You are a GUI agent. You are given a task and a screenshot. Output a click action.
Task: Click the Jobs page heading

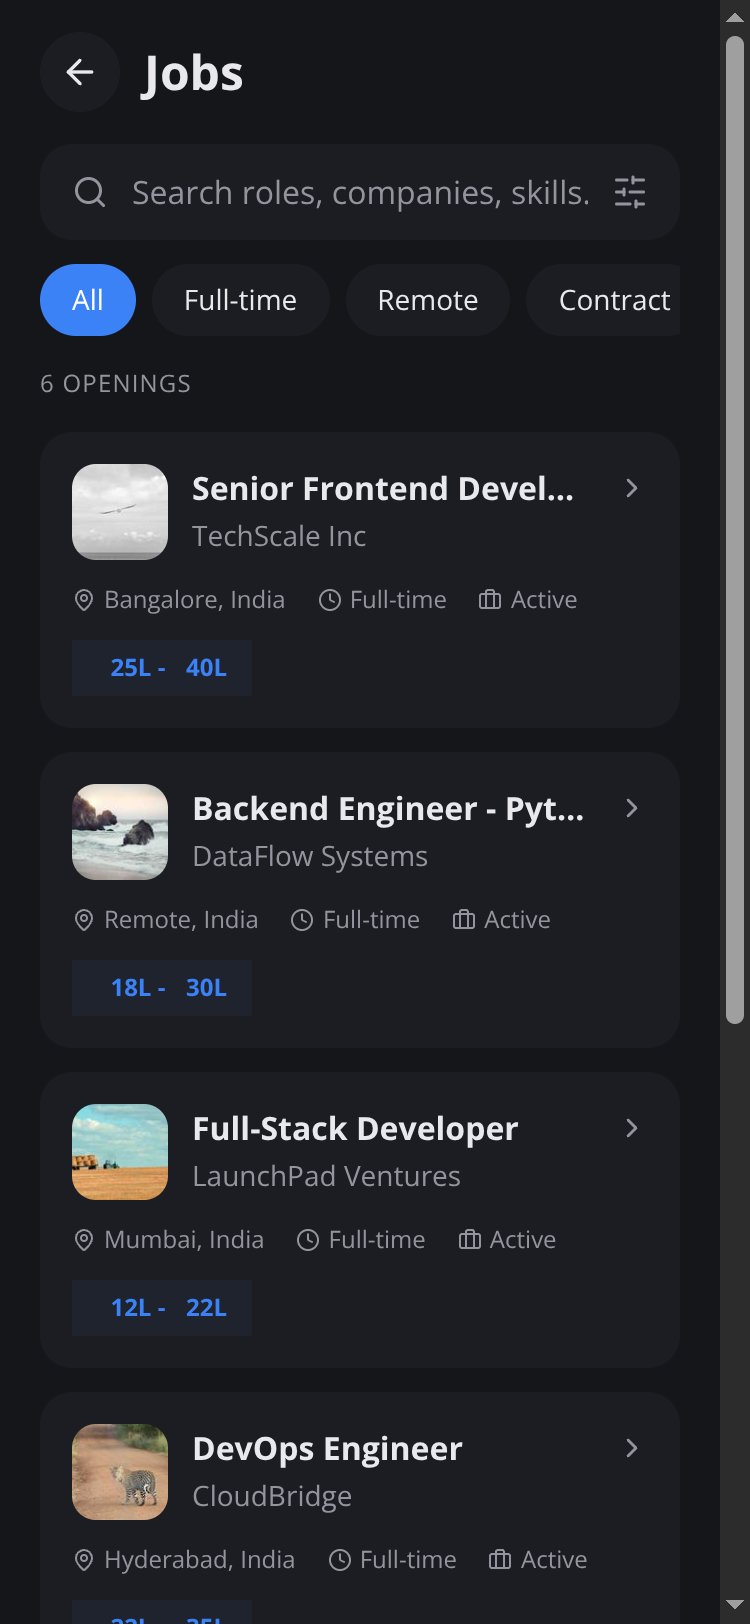click(193, 73)
